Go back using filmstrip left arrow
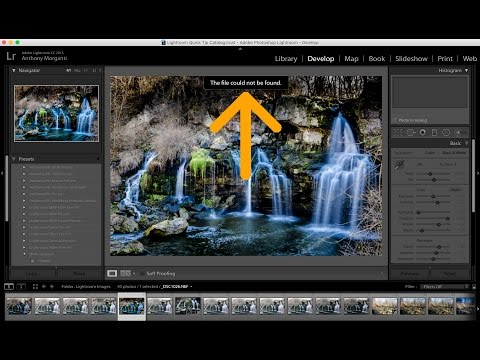The image size is (480, 360). 44,286
